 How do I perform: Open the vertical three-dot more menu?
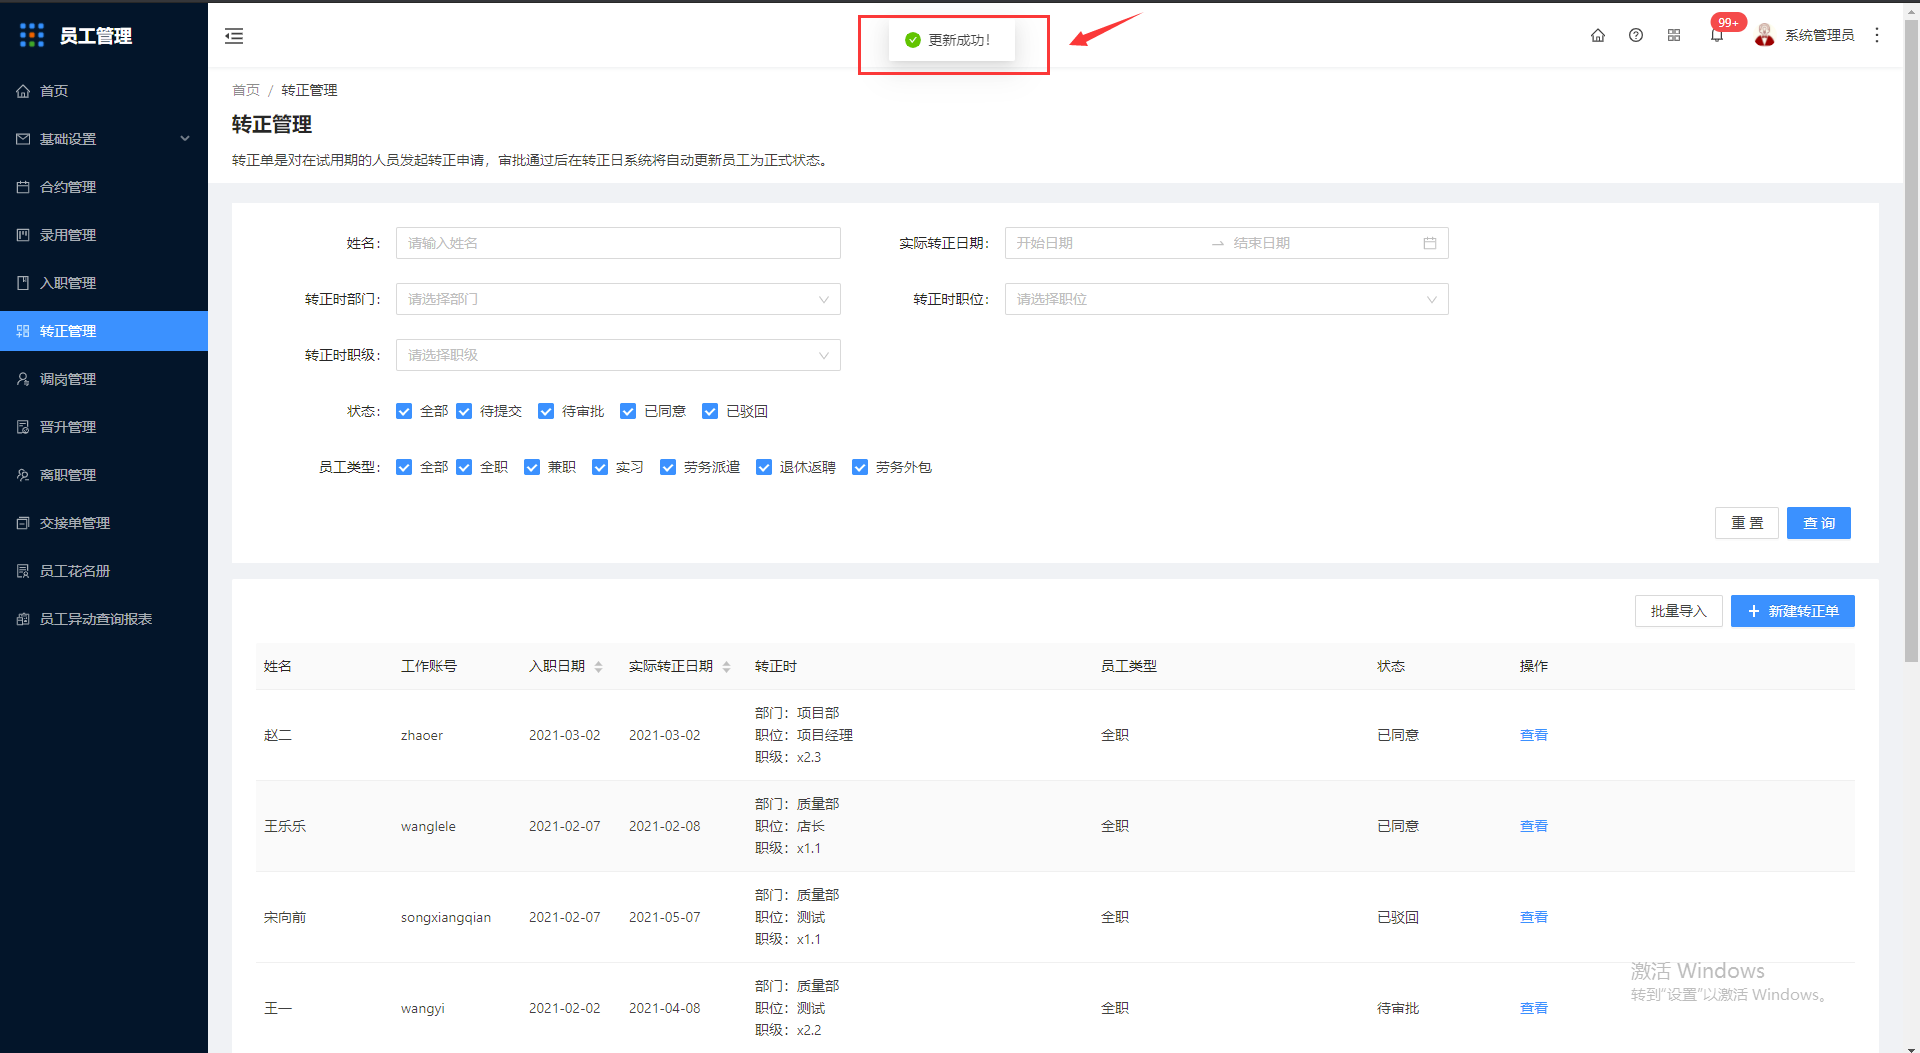click(x=1877, y=35)
